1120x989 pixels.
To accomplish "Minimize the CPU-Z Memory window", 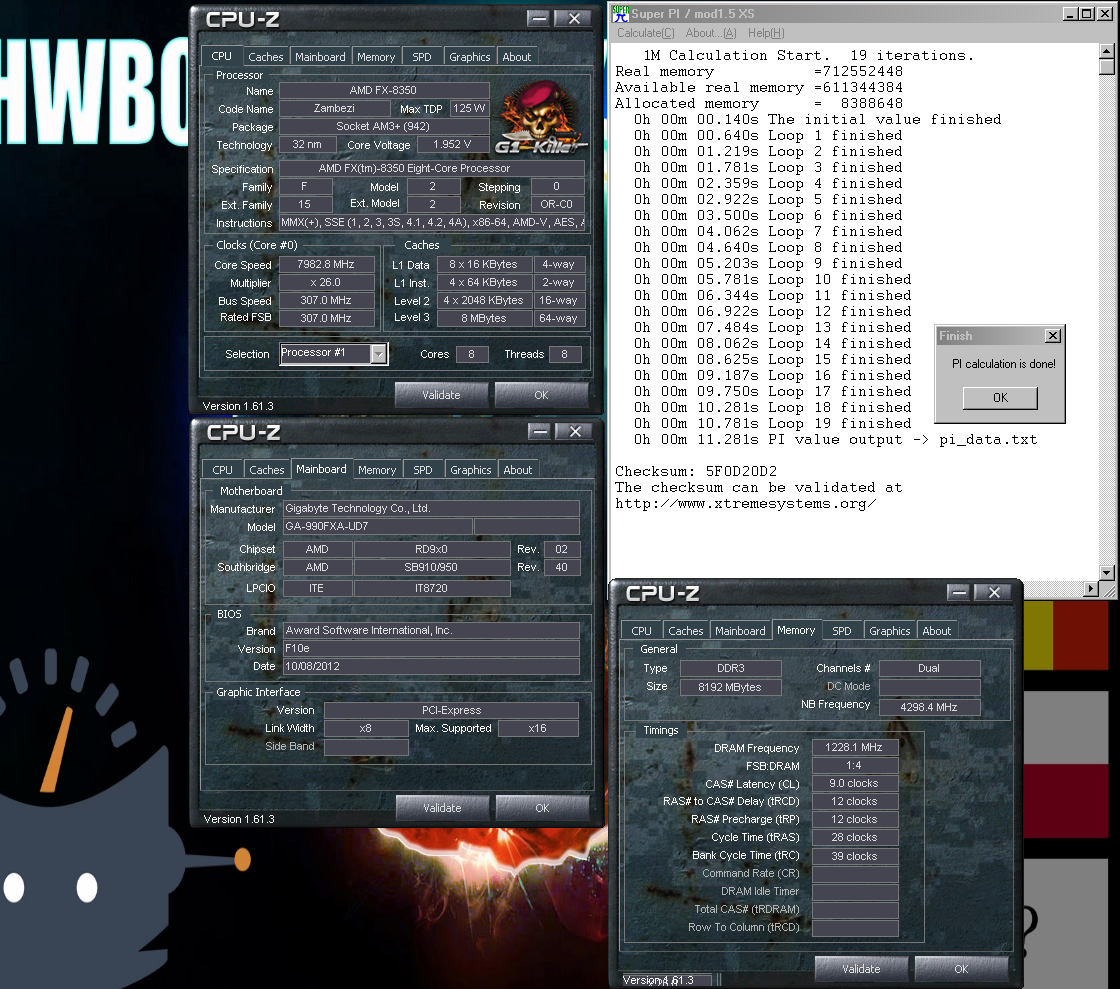I will tap(959, 592).
